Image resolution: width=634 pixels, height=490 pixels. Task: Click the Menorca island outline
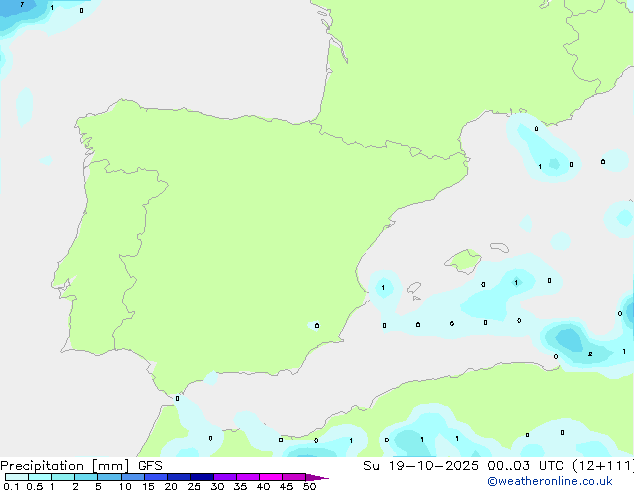pyautogui.click(x=497, y=246)
